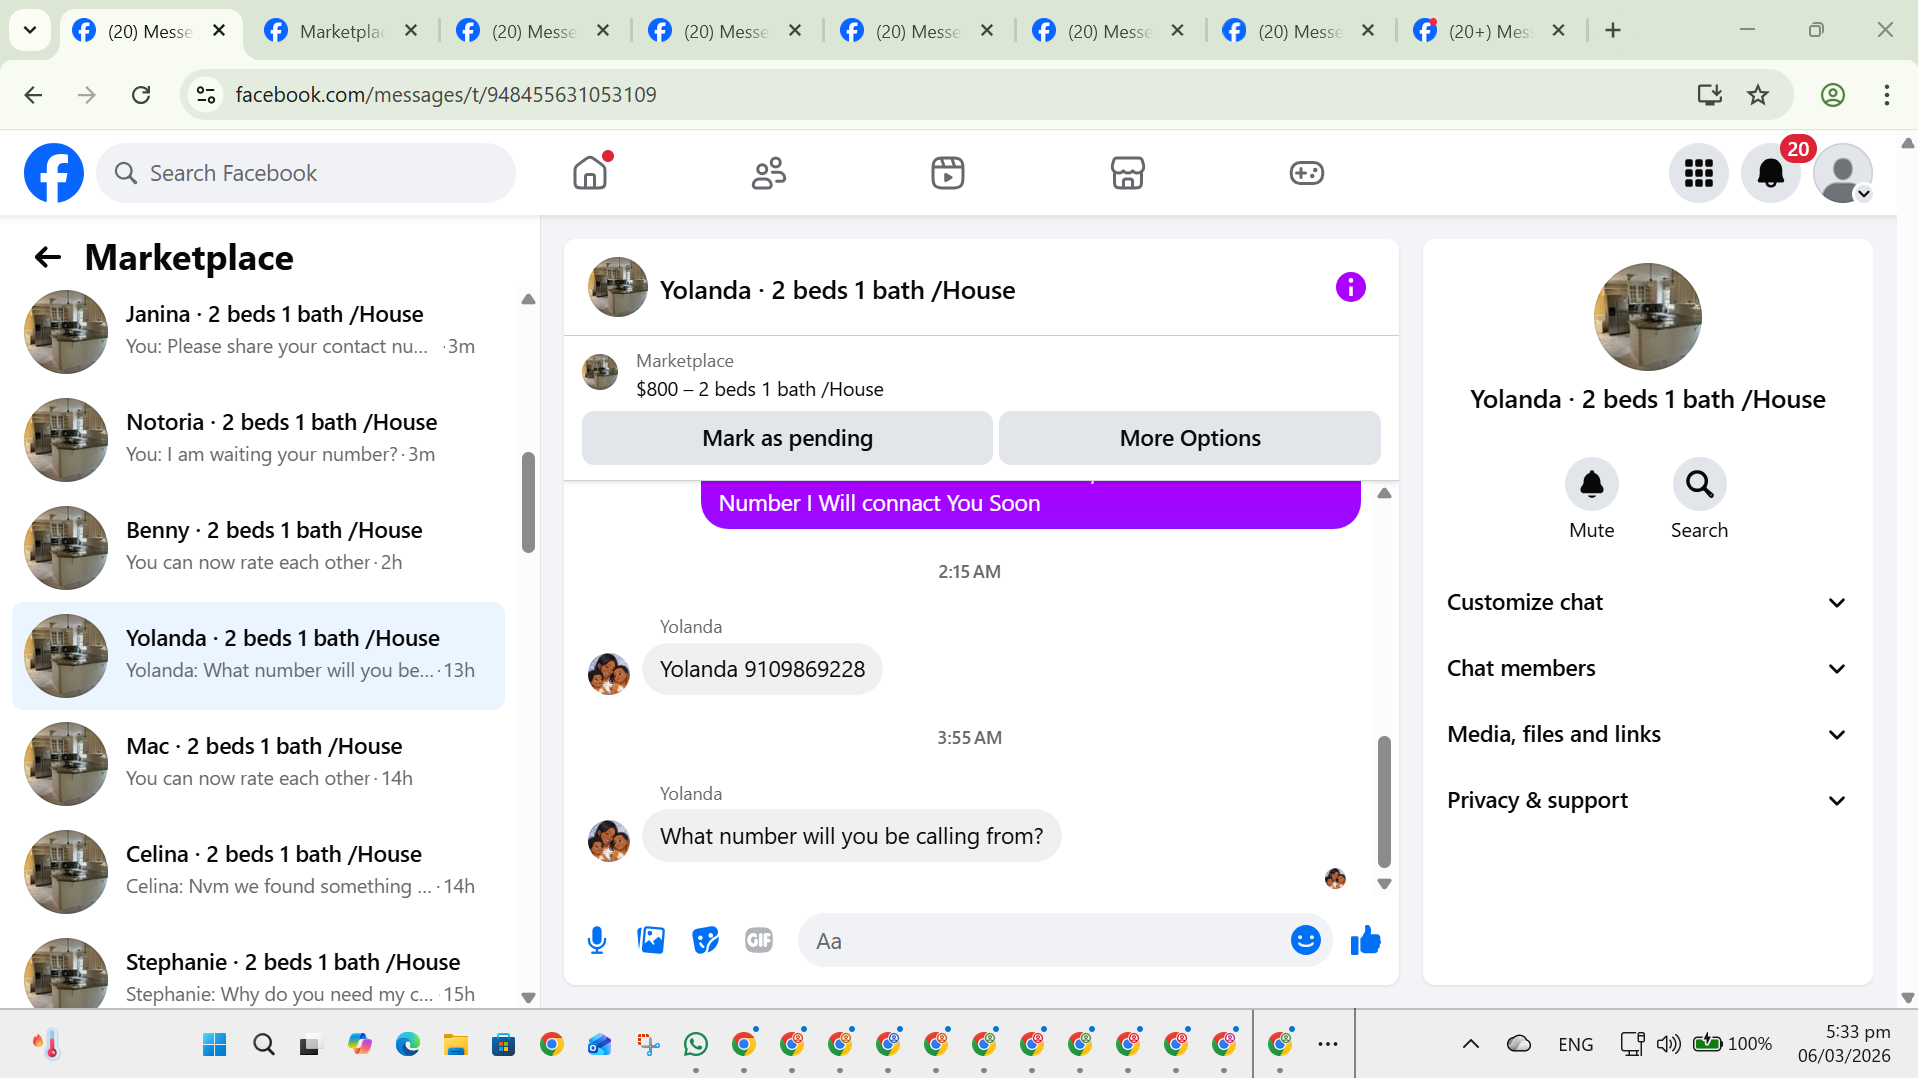The width and height of the screenshot is (1918, 1078).
Task: Open the Friends icon in top navigation
Action: [769, 173]
